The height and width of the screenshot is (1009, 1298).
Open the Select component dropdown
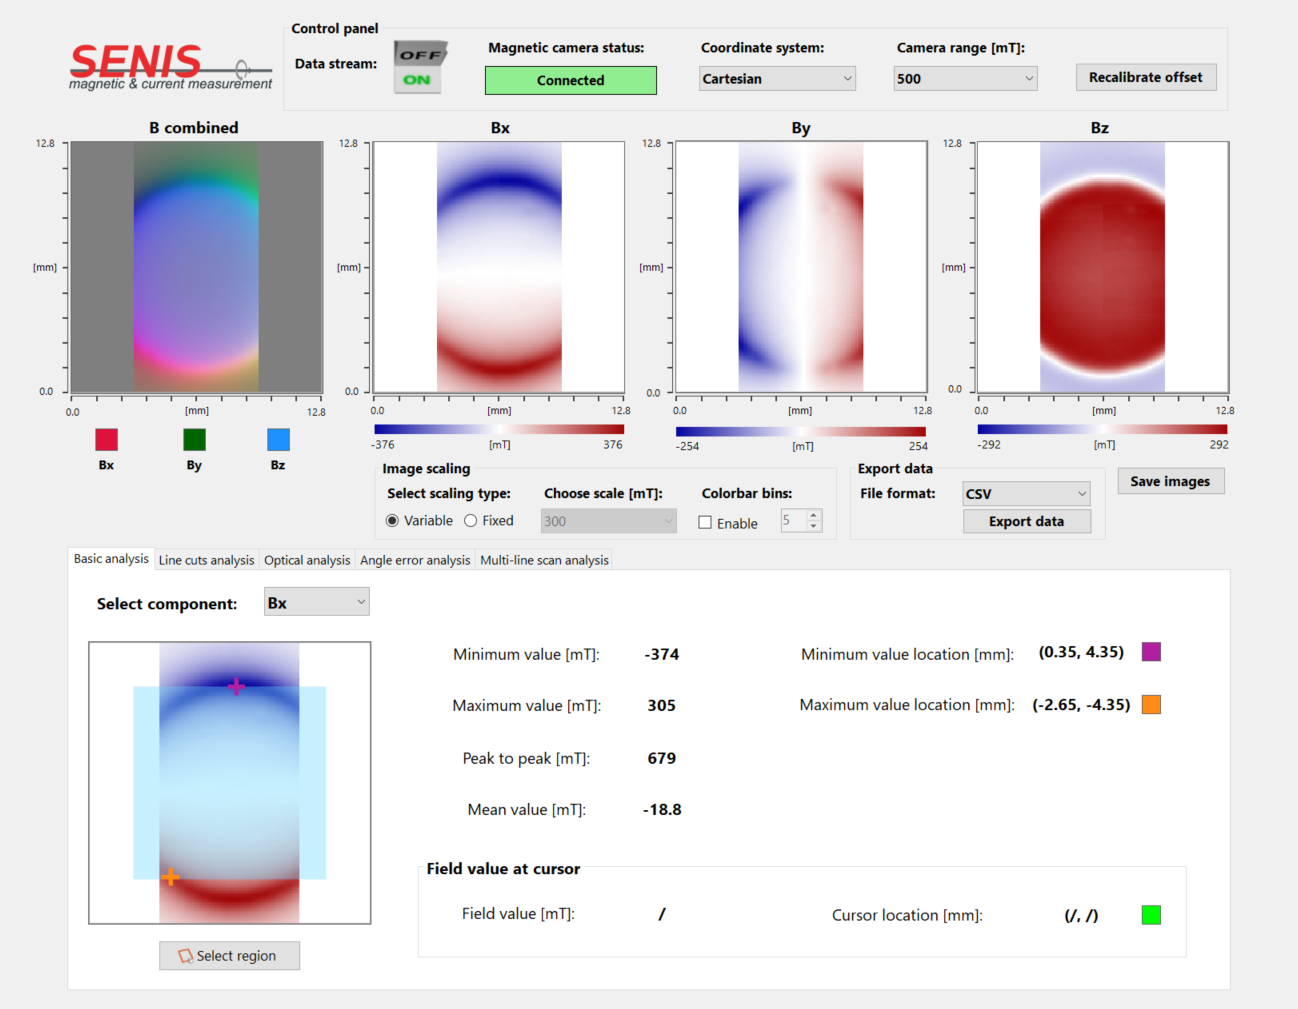click(316, 602)
